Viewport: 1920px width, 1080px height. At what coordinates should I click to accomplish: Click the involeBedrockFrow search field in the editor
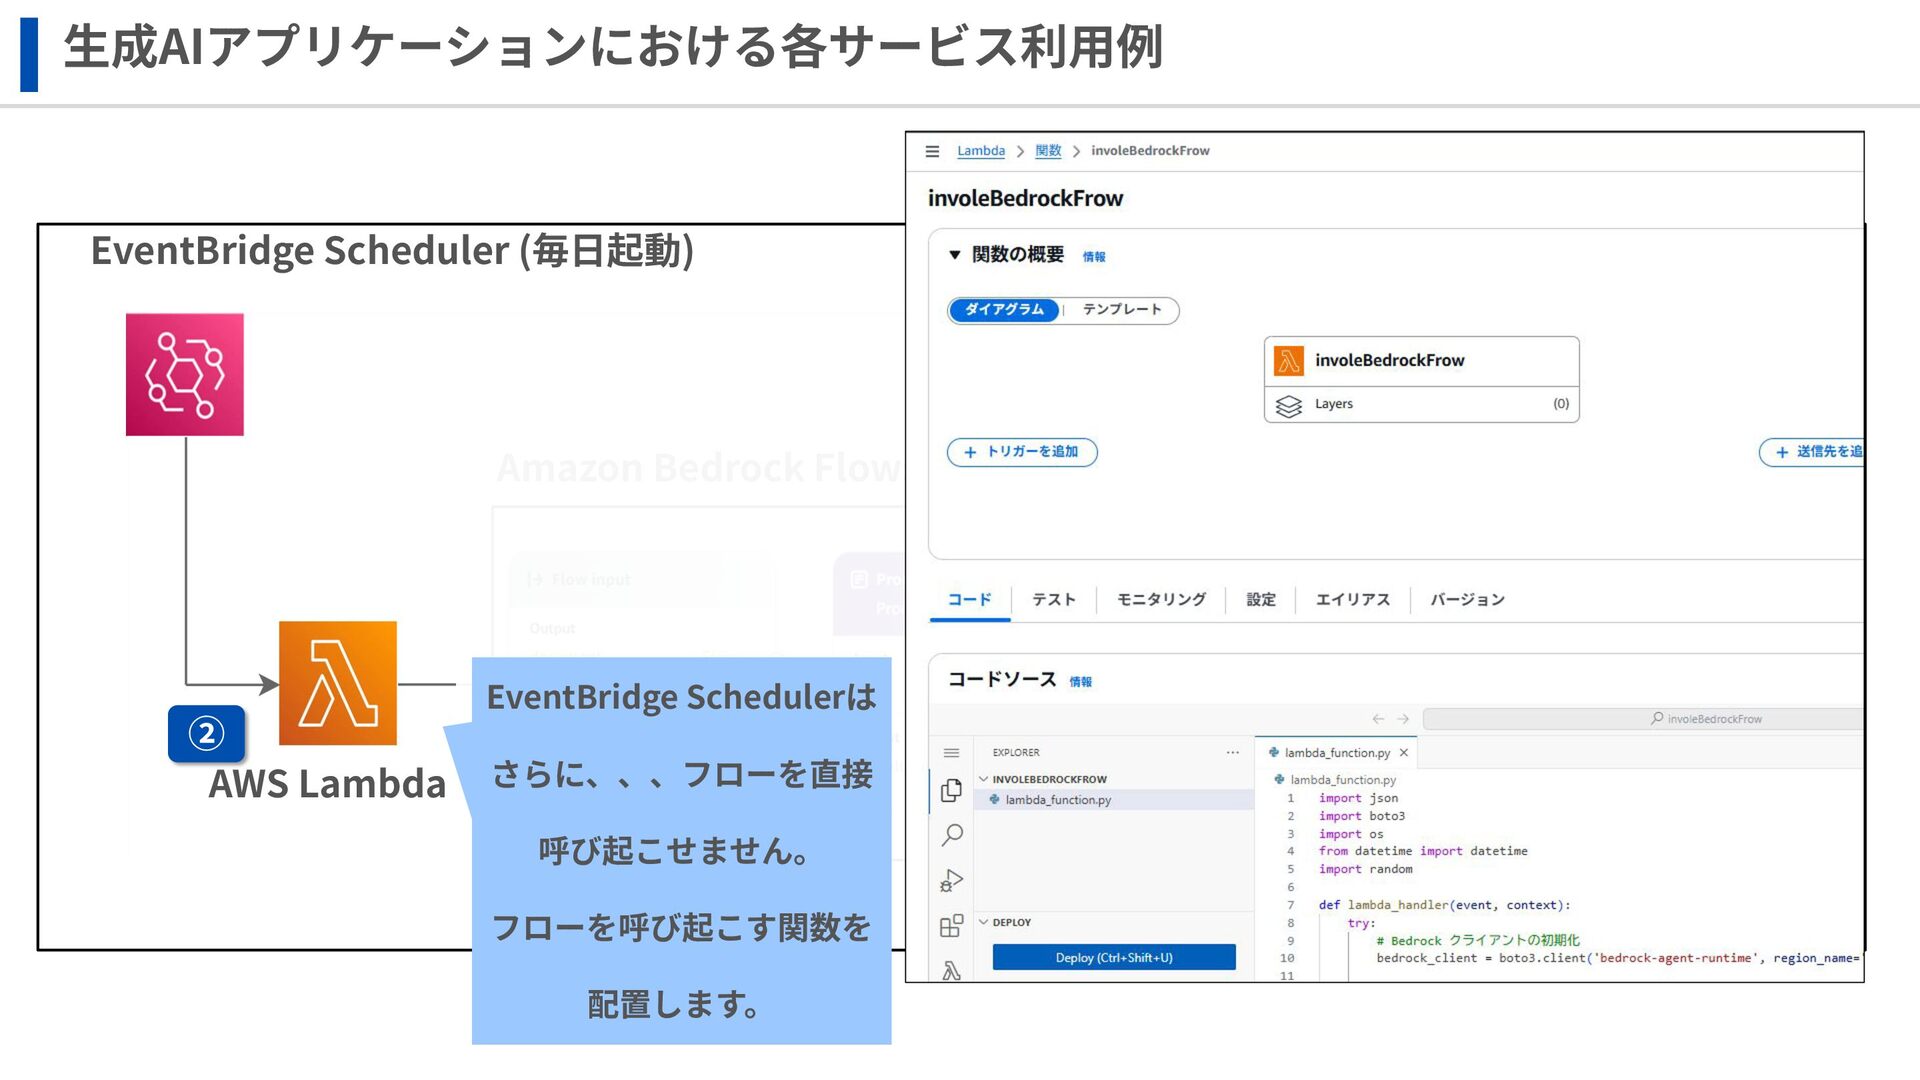pos(1640,719)
